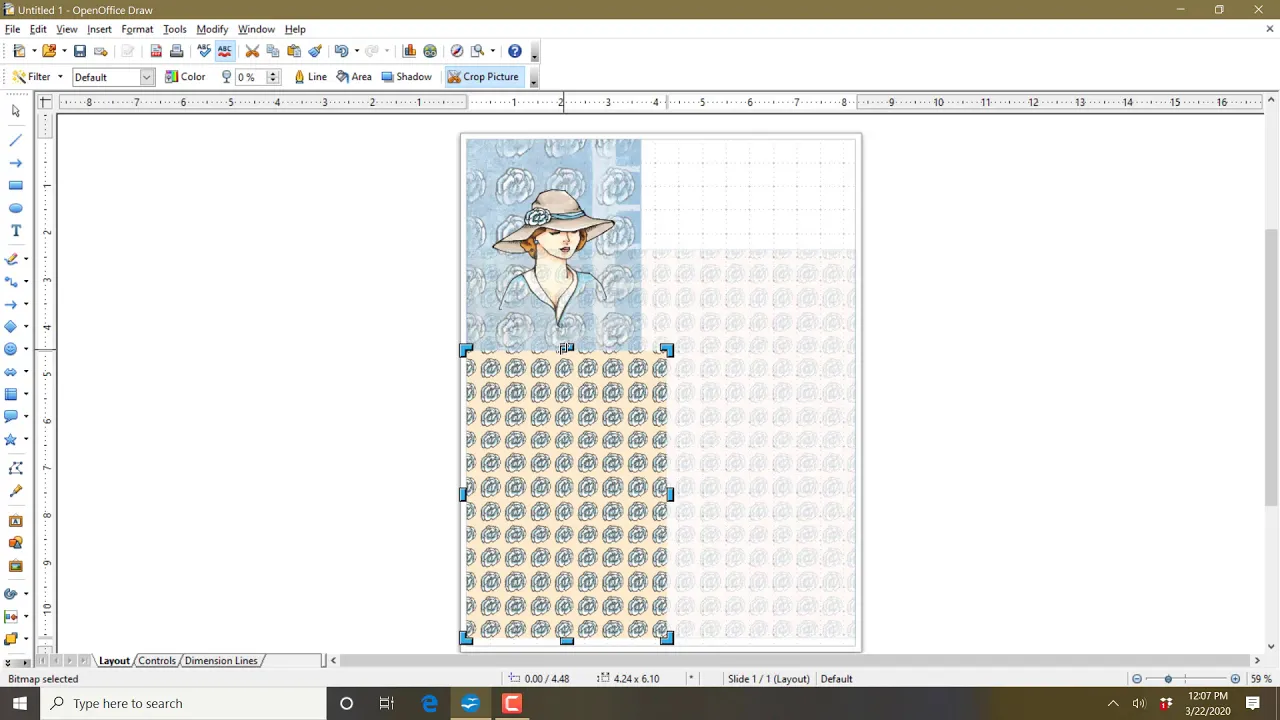Open the Fontwork Gallery tool
This screenshot has width=1280, height=720.
pyautogui.click(x=15, y=521)
